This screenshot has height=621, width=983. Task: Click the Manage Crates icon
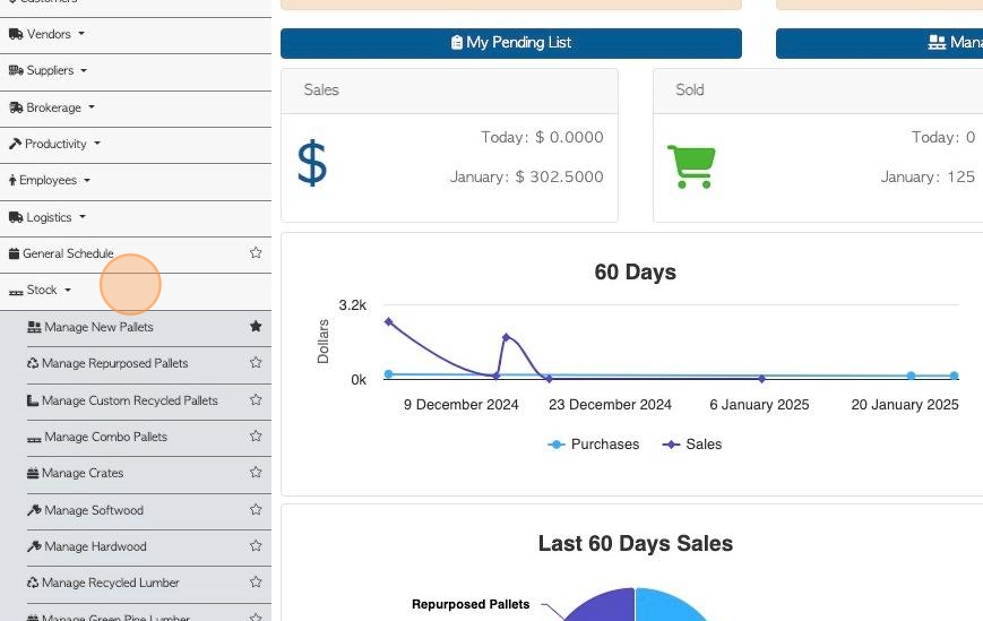click(33, 472)
